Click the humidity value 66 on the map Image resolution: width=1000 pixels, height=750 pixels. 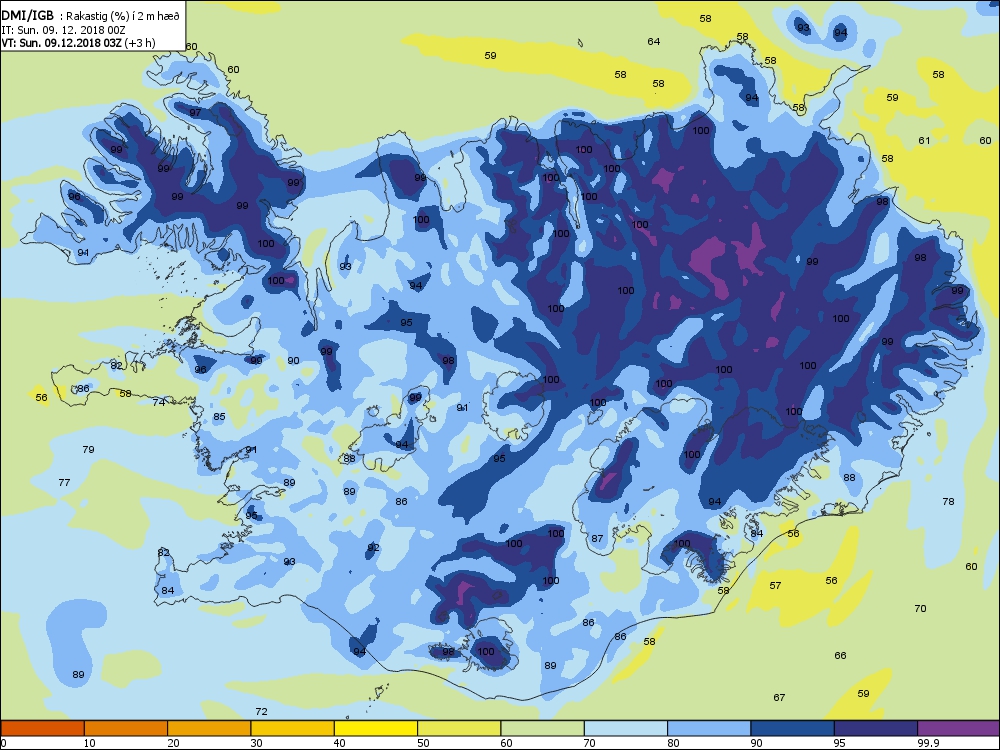click(x=841, y=655)
